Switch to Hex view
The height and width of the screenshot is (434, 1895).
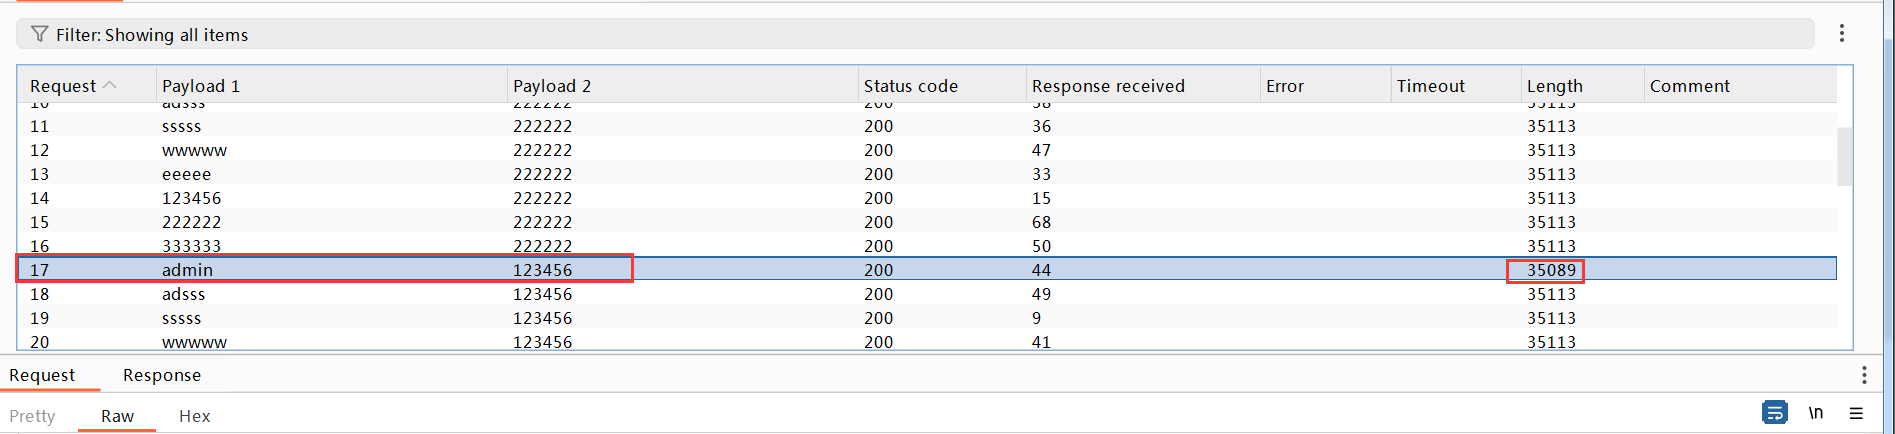click(x=194, y=416)
